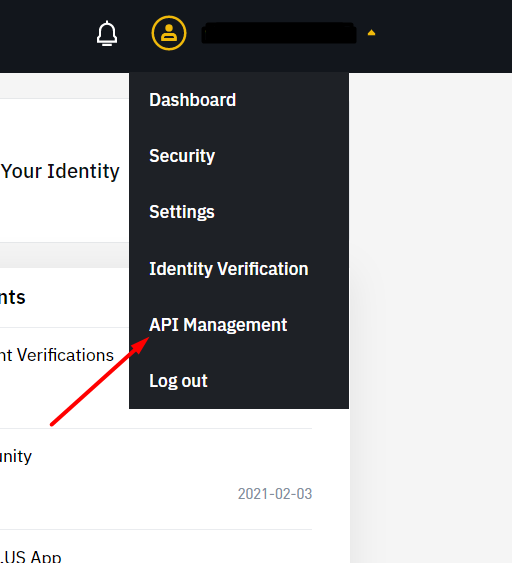Choose Identity Verification menu entry
The width and height of the screenshot is (512, 563).
(229, 269)
